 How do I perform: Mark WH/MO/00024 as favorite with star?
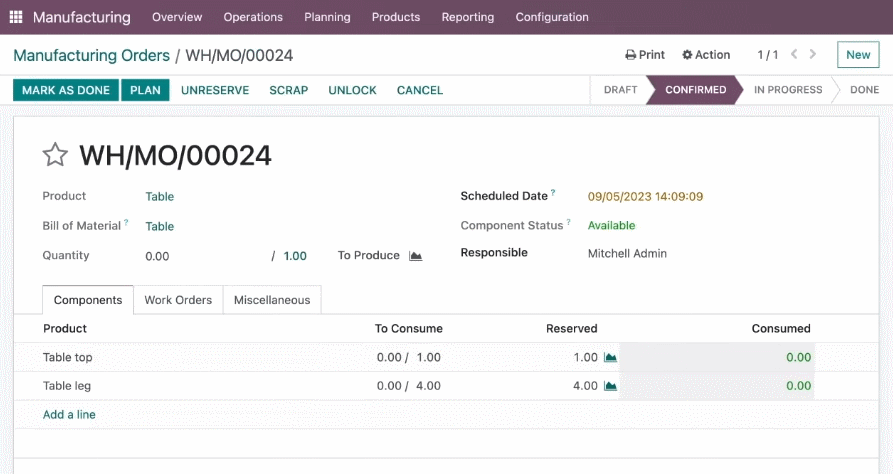click(55, 155)
